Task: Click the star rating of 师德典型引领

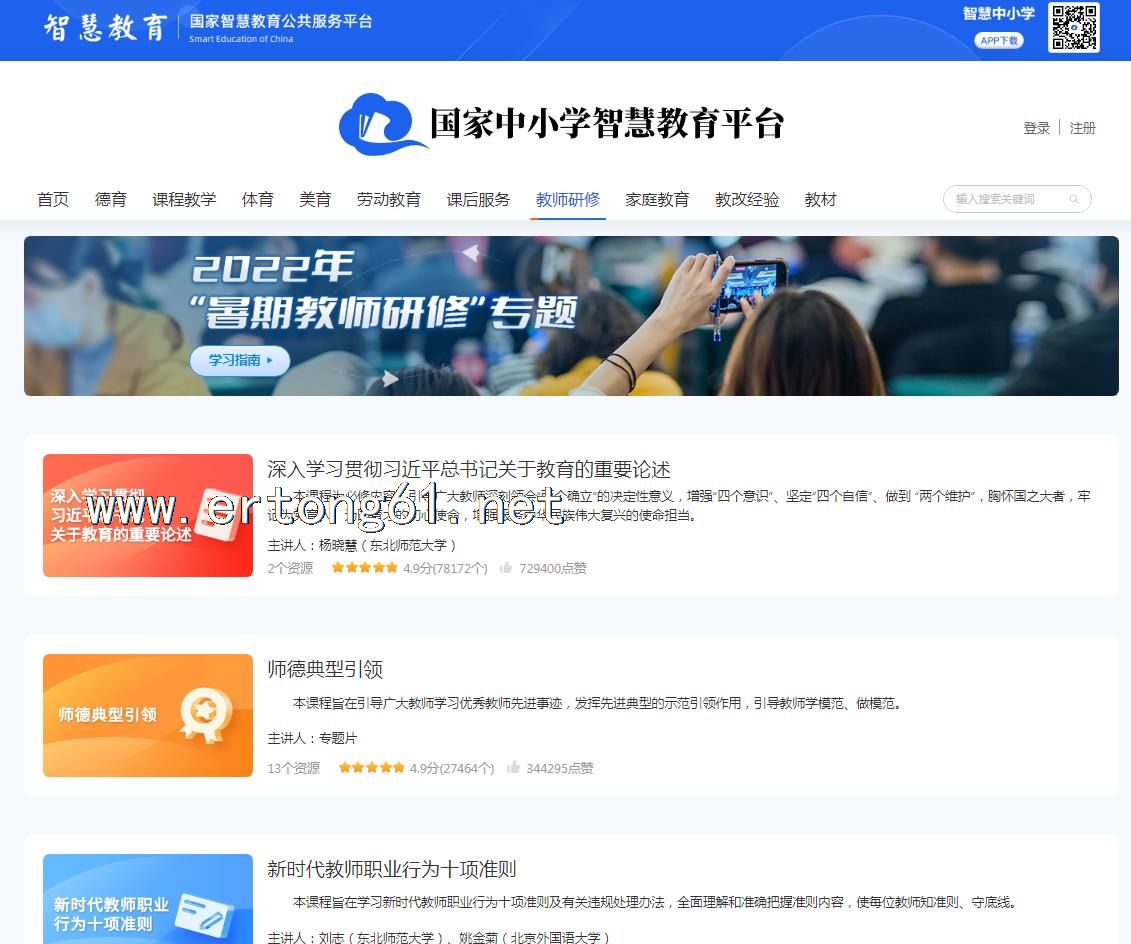Action: click(x=371, y=768)
